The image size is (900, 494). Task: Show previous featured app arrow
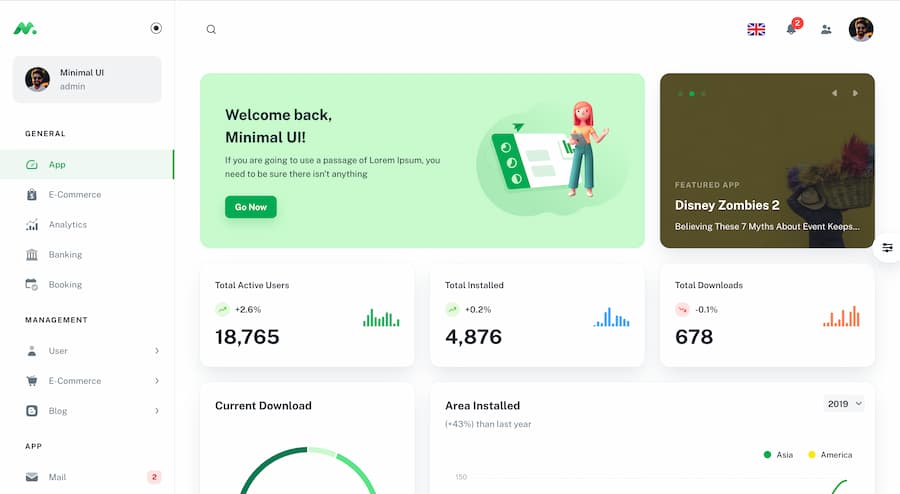[x=834, y=93]
